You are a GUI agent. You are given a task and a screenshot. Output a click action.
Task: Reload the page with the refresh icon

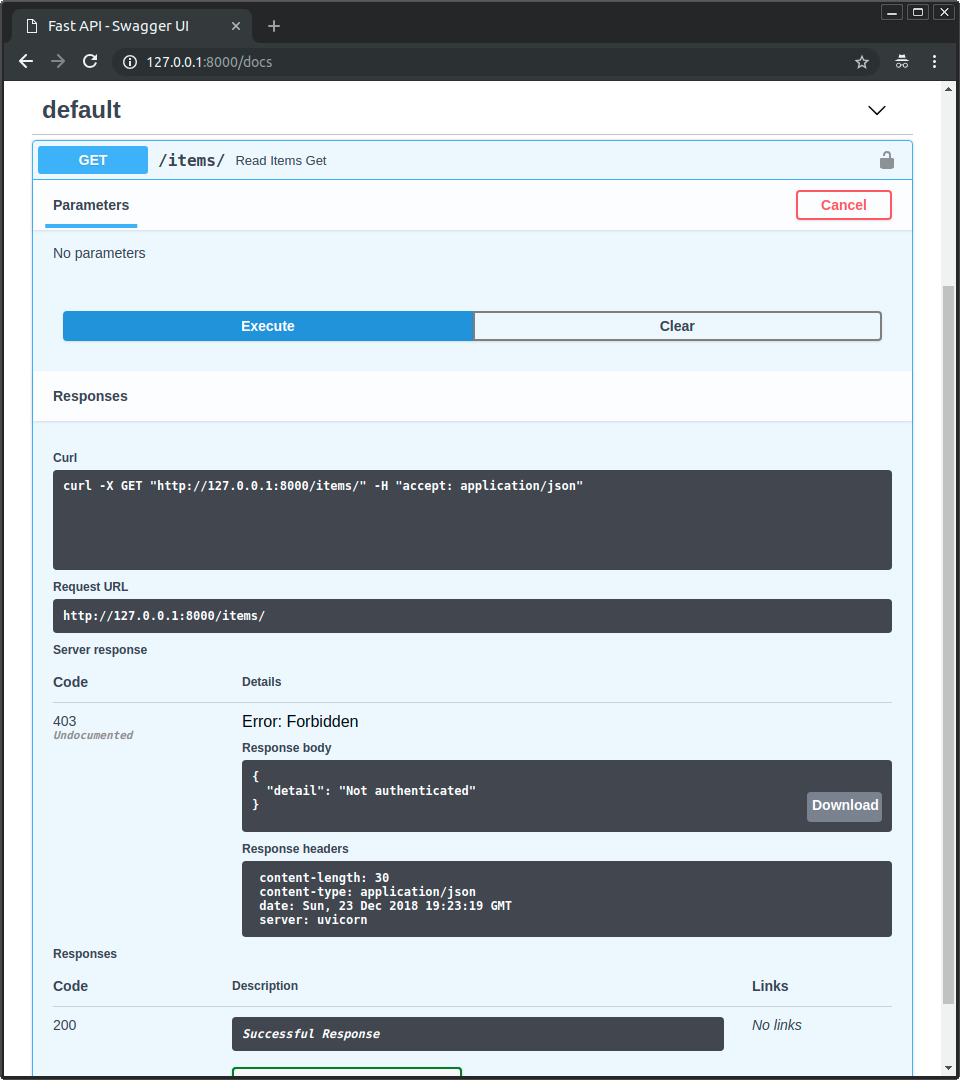click(90, 62)
